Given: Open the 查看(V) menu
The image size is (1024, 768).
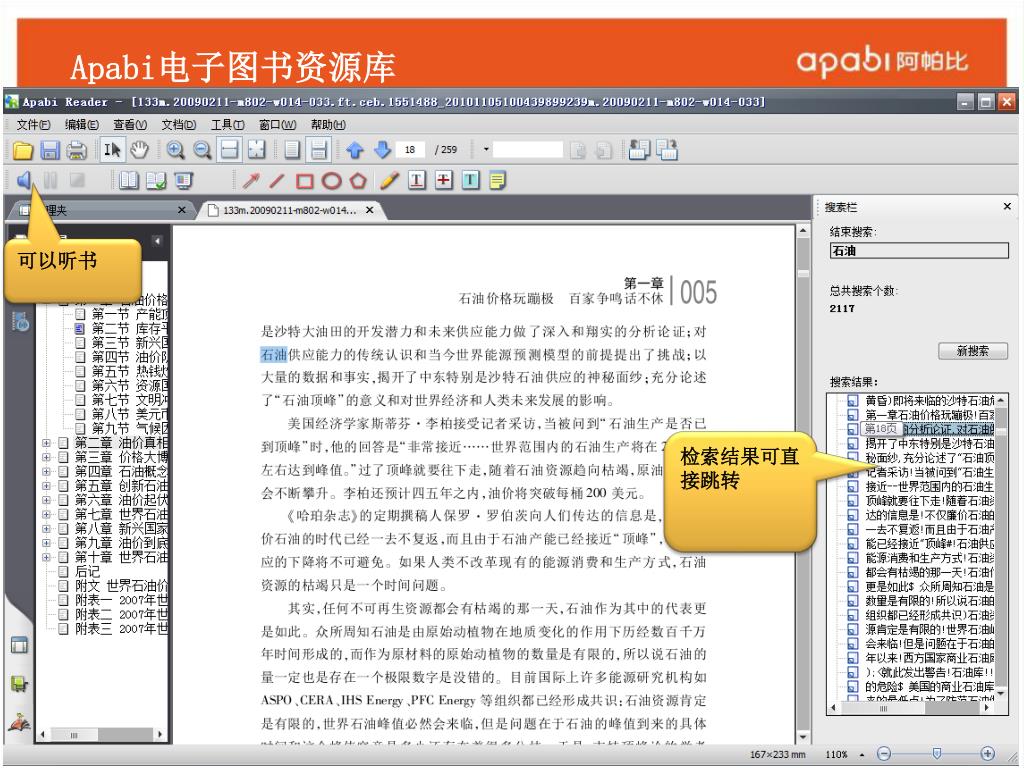Looking at the screenshot, I should 130,124.
